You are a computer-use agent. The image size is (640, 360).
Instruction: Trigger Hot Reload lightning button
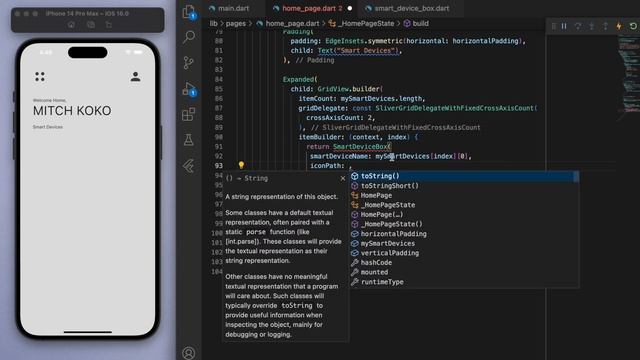[x=619, y=26]
